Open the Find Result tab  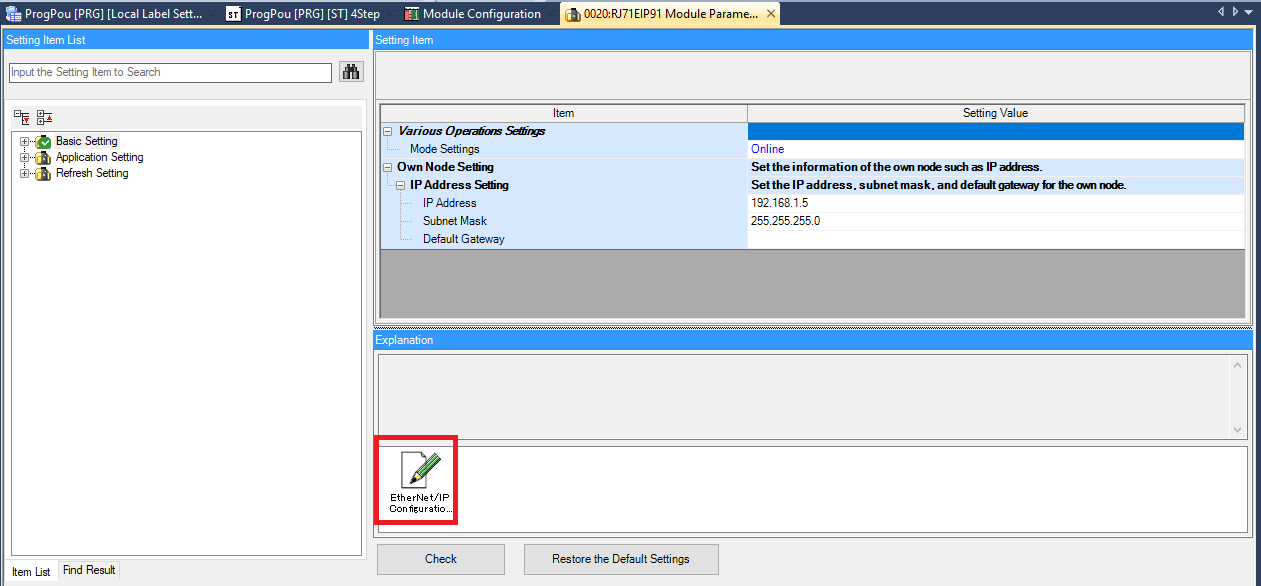[x=89, y=570]
